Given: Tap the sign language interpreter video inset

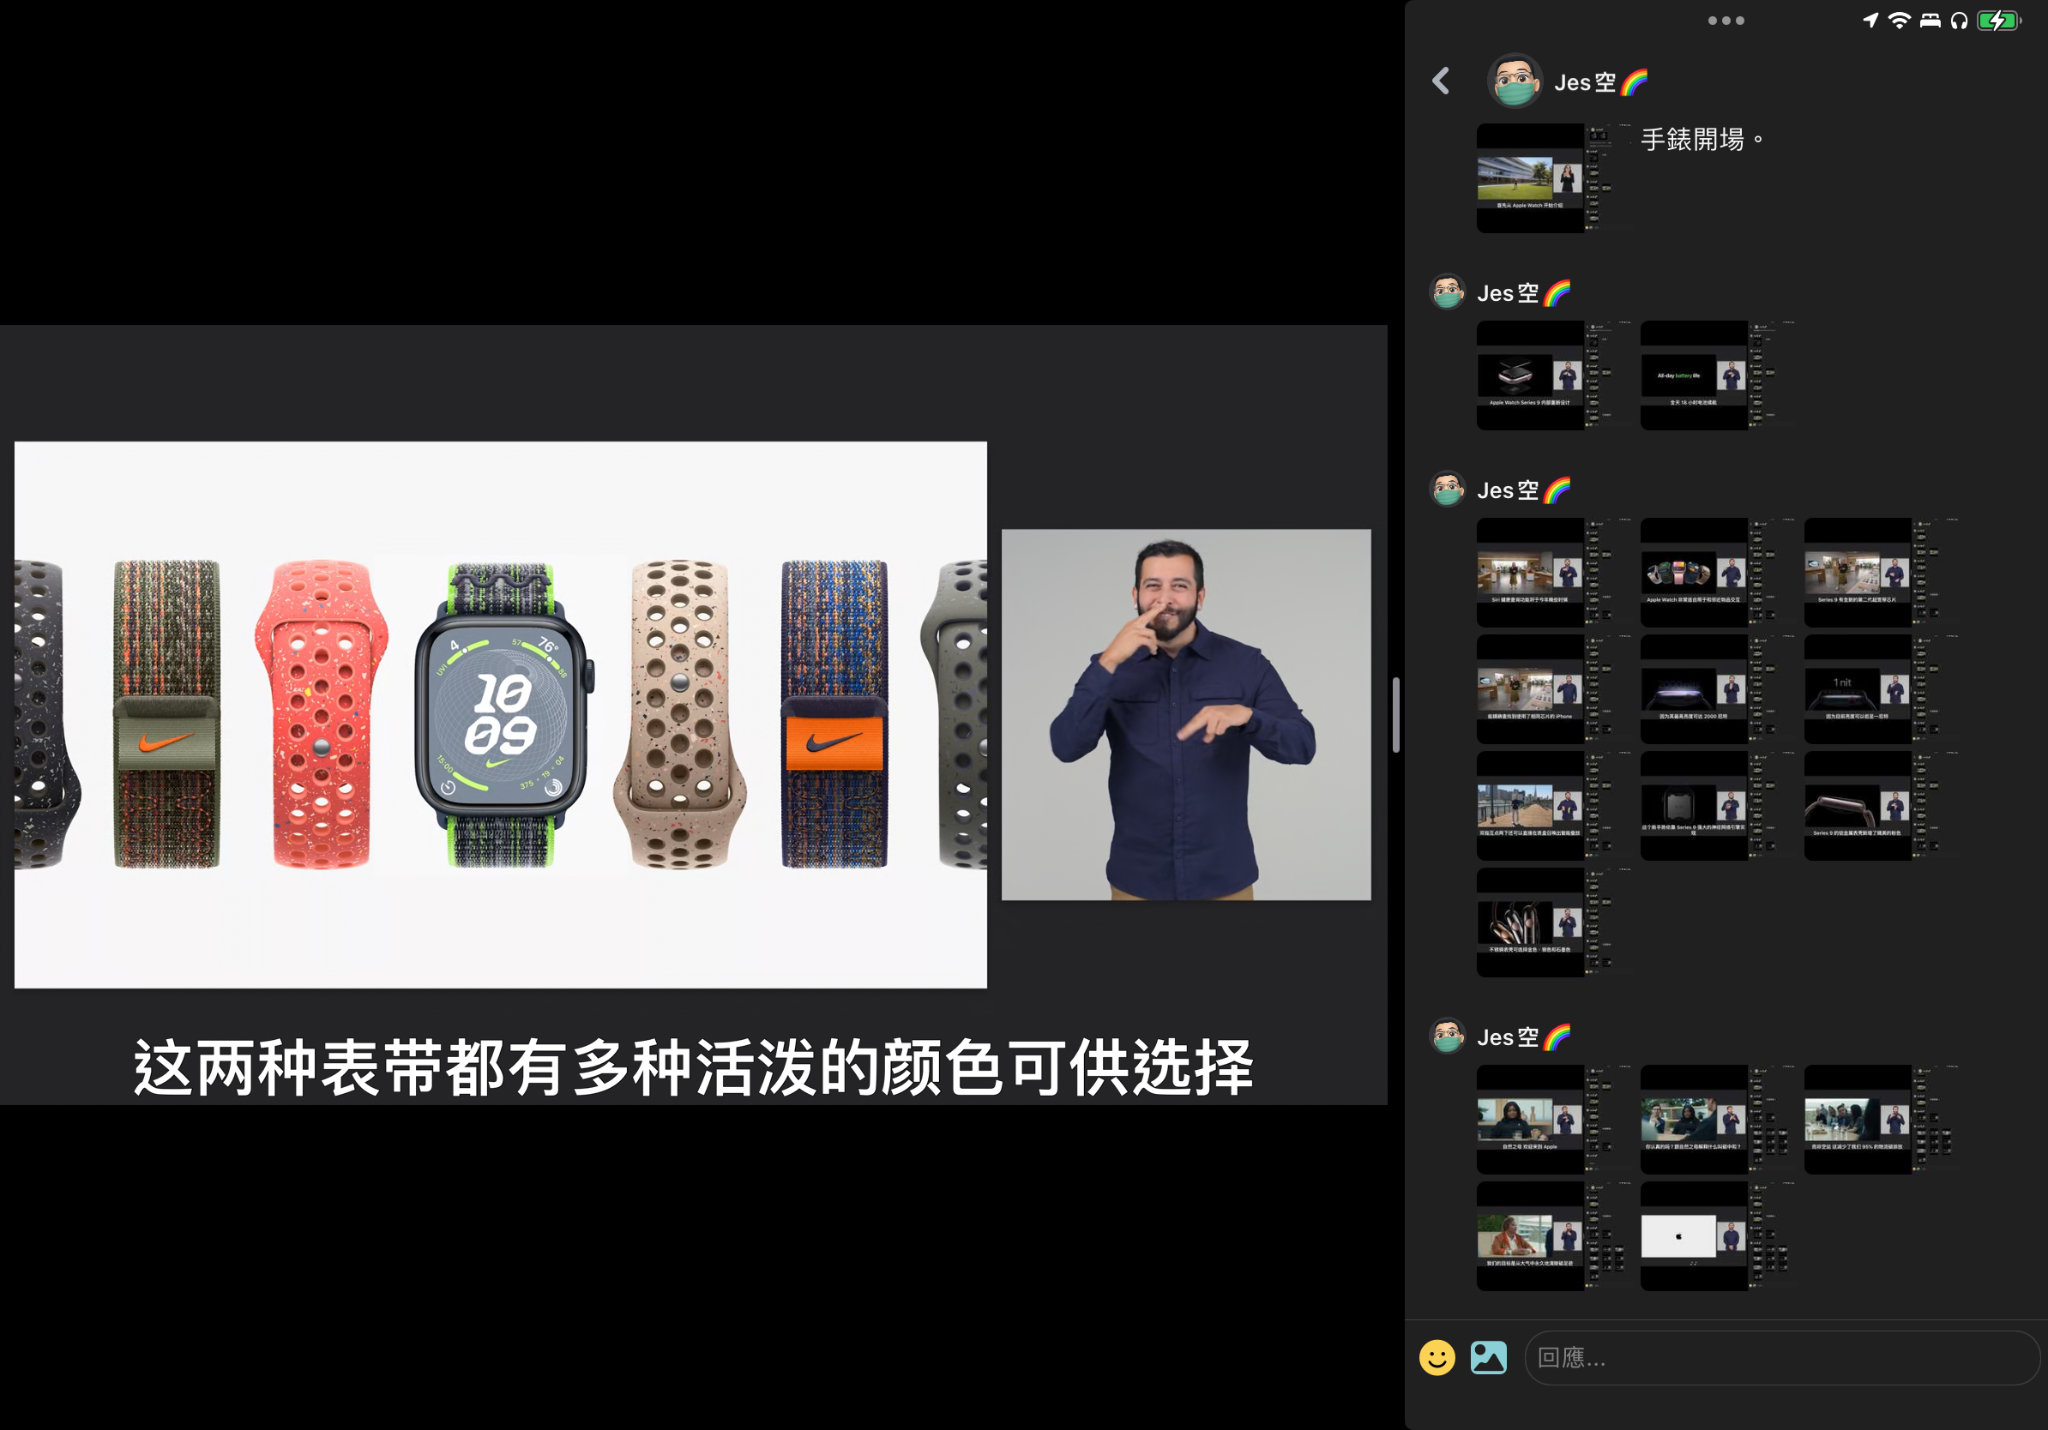Looking at the screenshot, I should [1186, 714].
